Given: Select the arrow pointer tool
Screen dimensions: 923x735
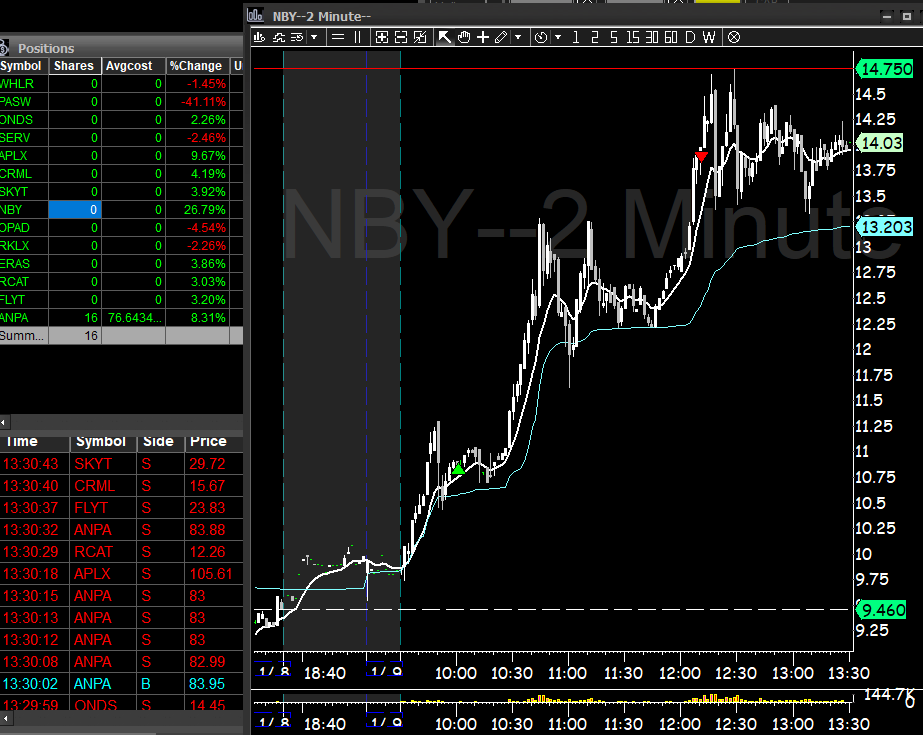Looking at the screenshot, I should pos(444,37).
